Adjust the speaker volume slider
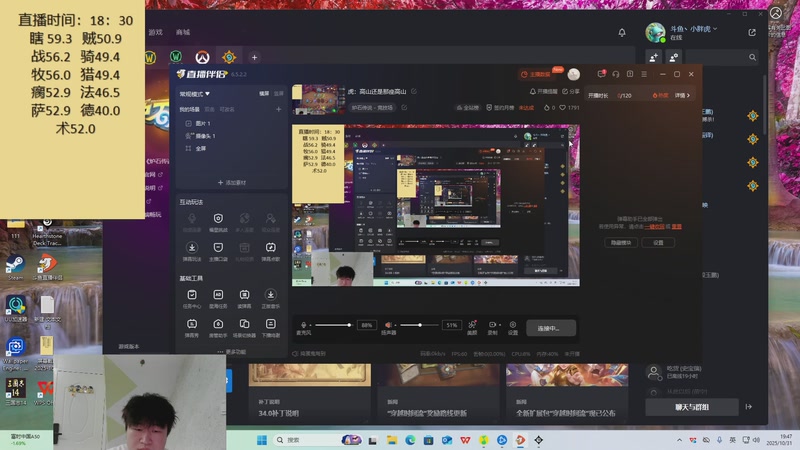The height and width of the screenshot is (450, 800). pyautogui.click(x=419, y=325)
